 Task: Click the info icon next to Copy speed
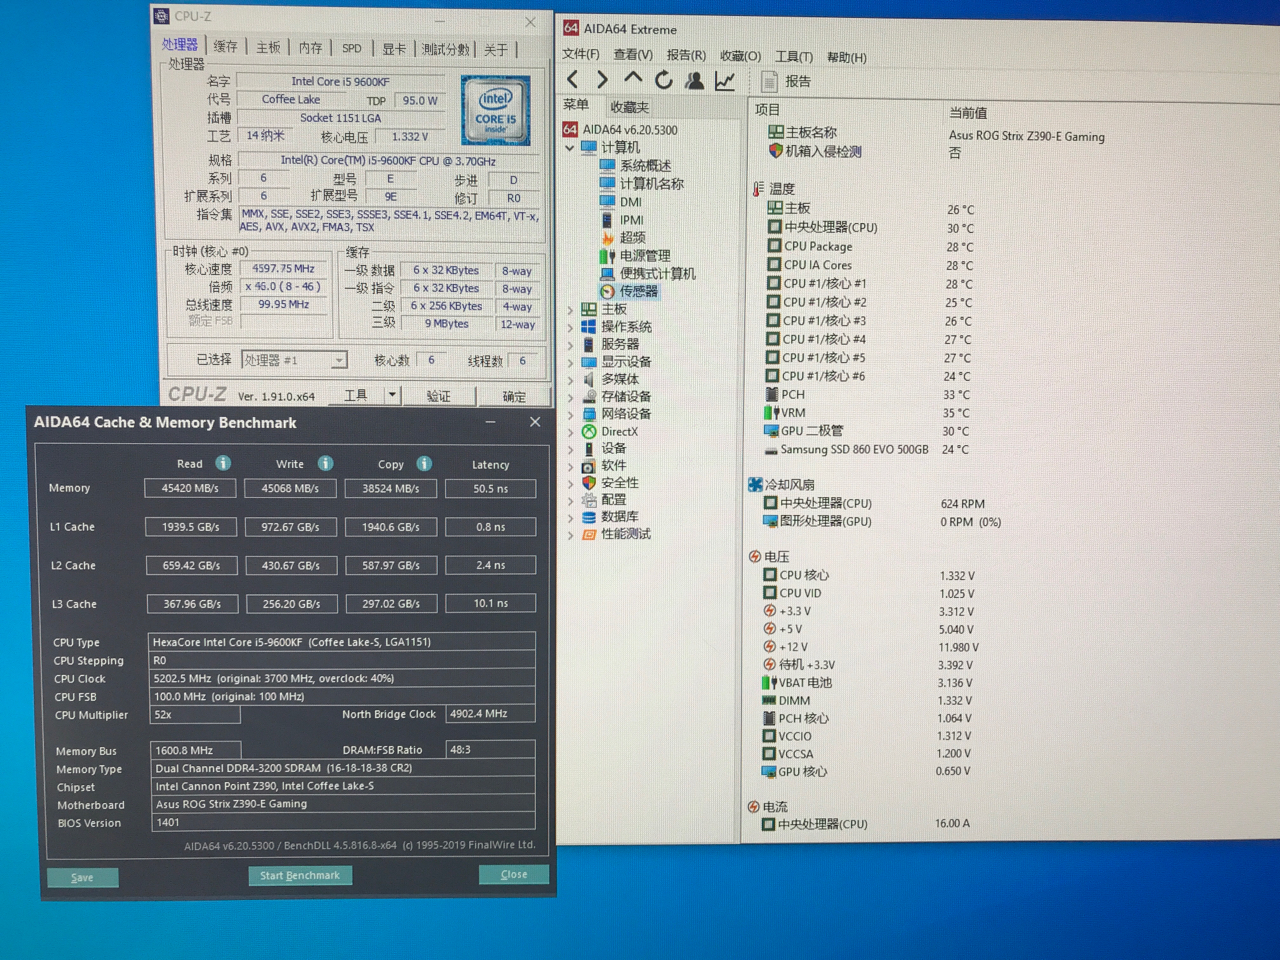coord(424,463)
